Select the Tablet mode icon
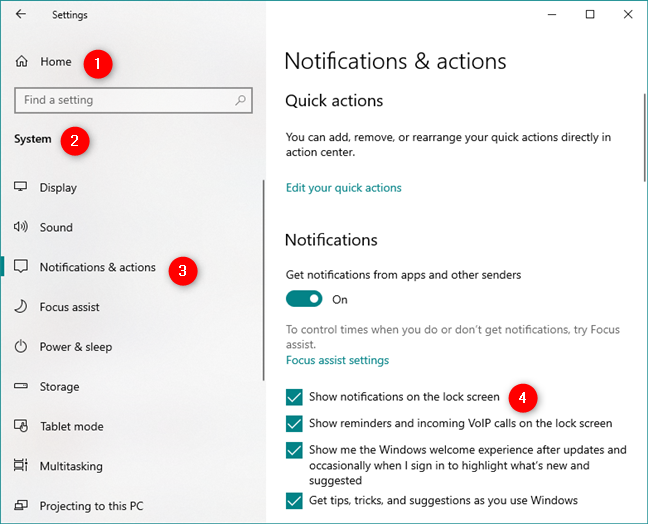Viewport: 648px width, 524px height. click(x=21, y=427)
